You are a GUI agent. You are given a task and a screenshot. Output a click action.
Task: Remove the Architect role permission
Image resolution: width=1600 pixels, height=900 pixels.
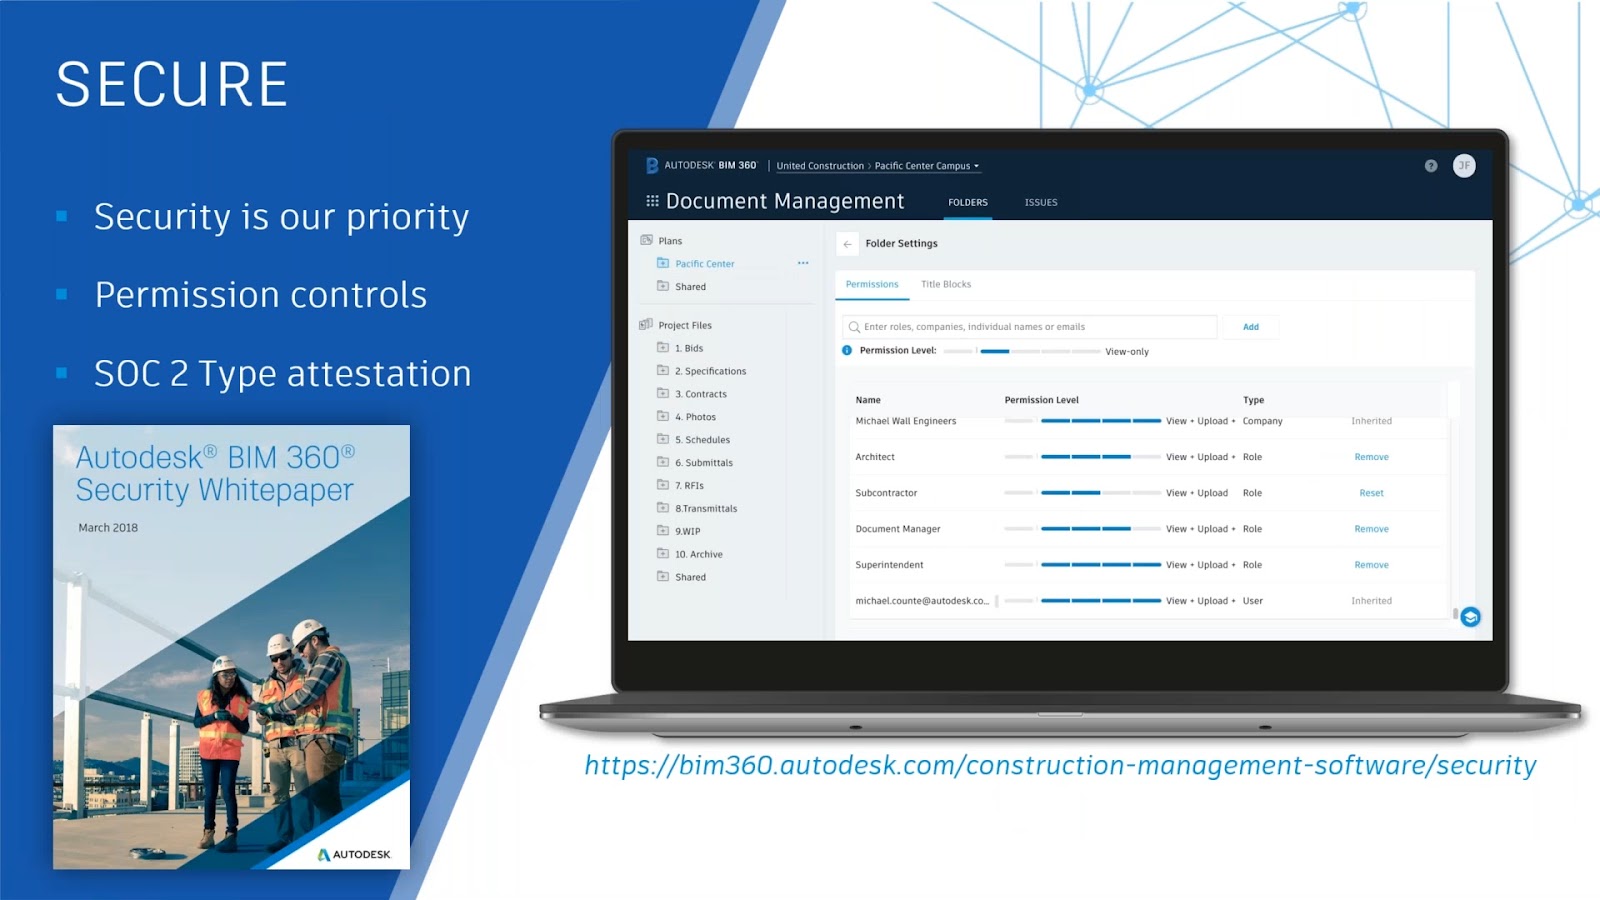1371,457
